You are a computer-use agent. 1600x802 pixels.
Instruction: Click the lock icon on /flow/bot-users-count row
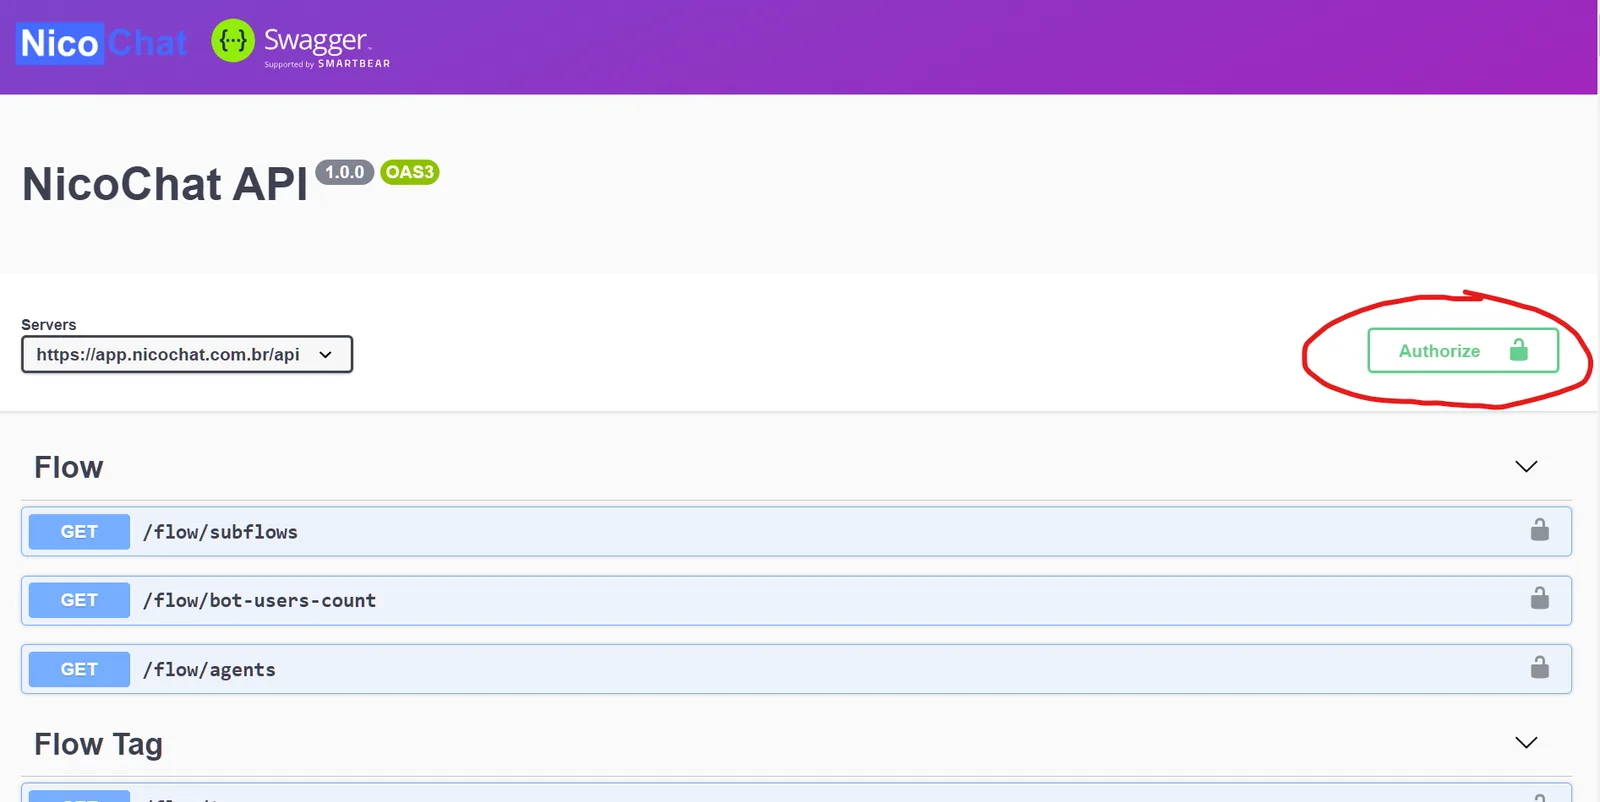tap(1540, 598)
